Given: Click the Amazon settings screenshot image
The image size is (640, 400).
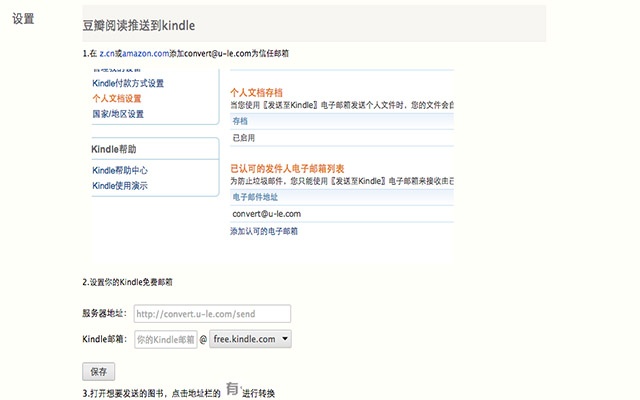Looking at the screenshot, I should click(x=273, y=165).
